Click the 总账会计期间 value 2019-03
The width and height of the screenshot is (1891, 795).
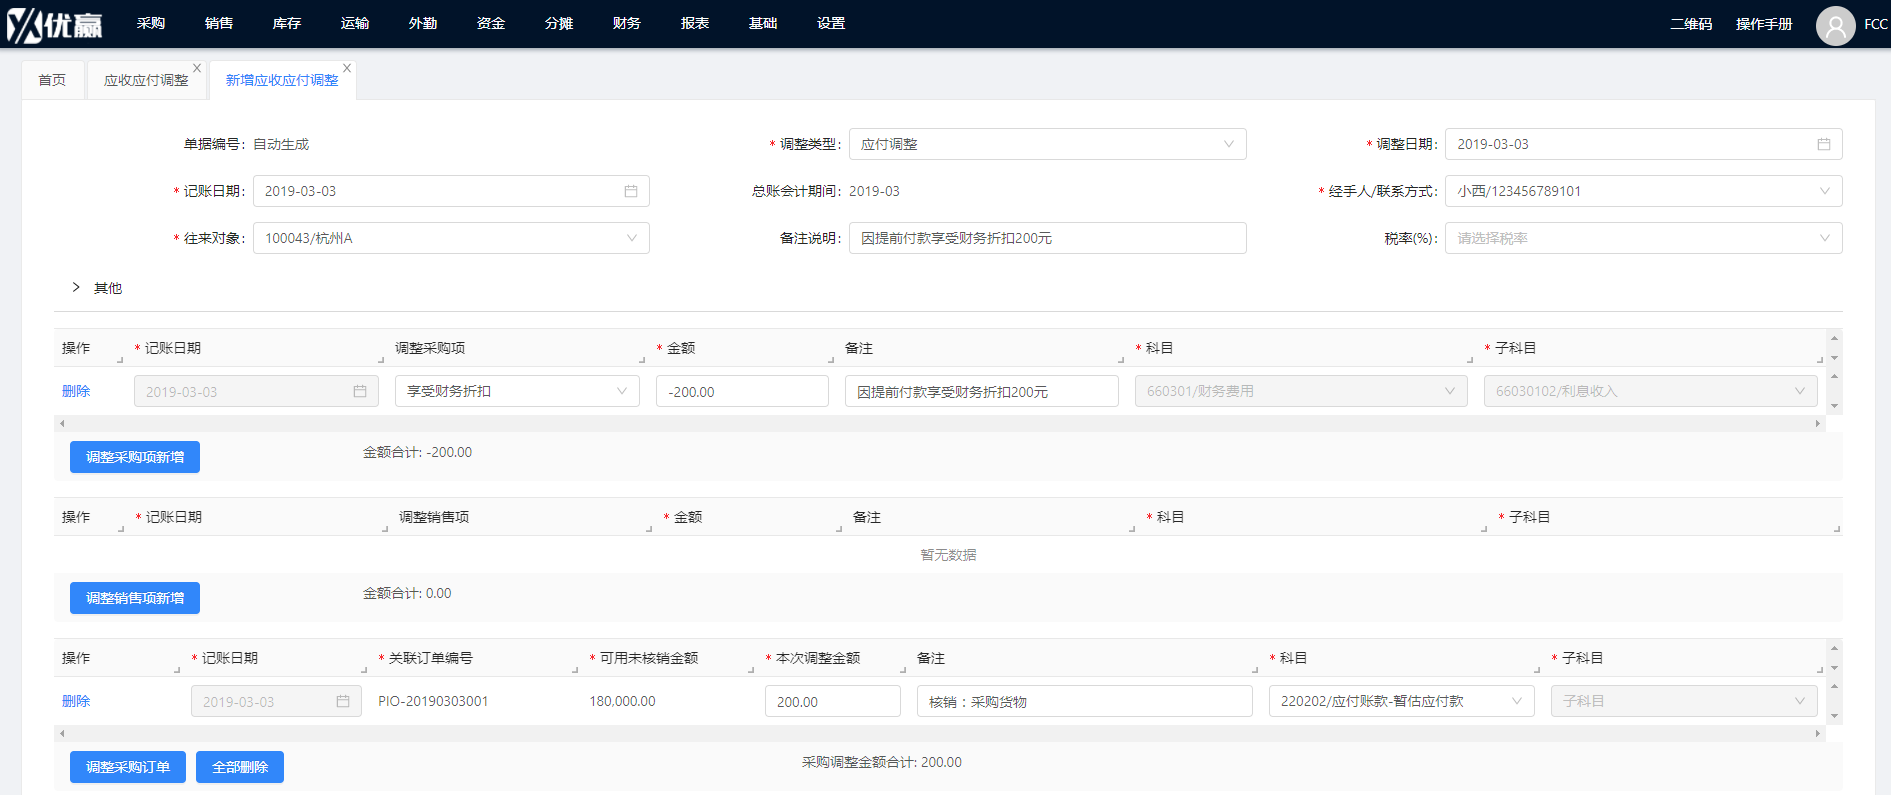point(874,191)
